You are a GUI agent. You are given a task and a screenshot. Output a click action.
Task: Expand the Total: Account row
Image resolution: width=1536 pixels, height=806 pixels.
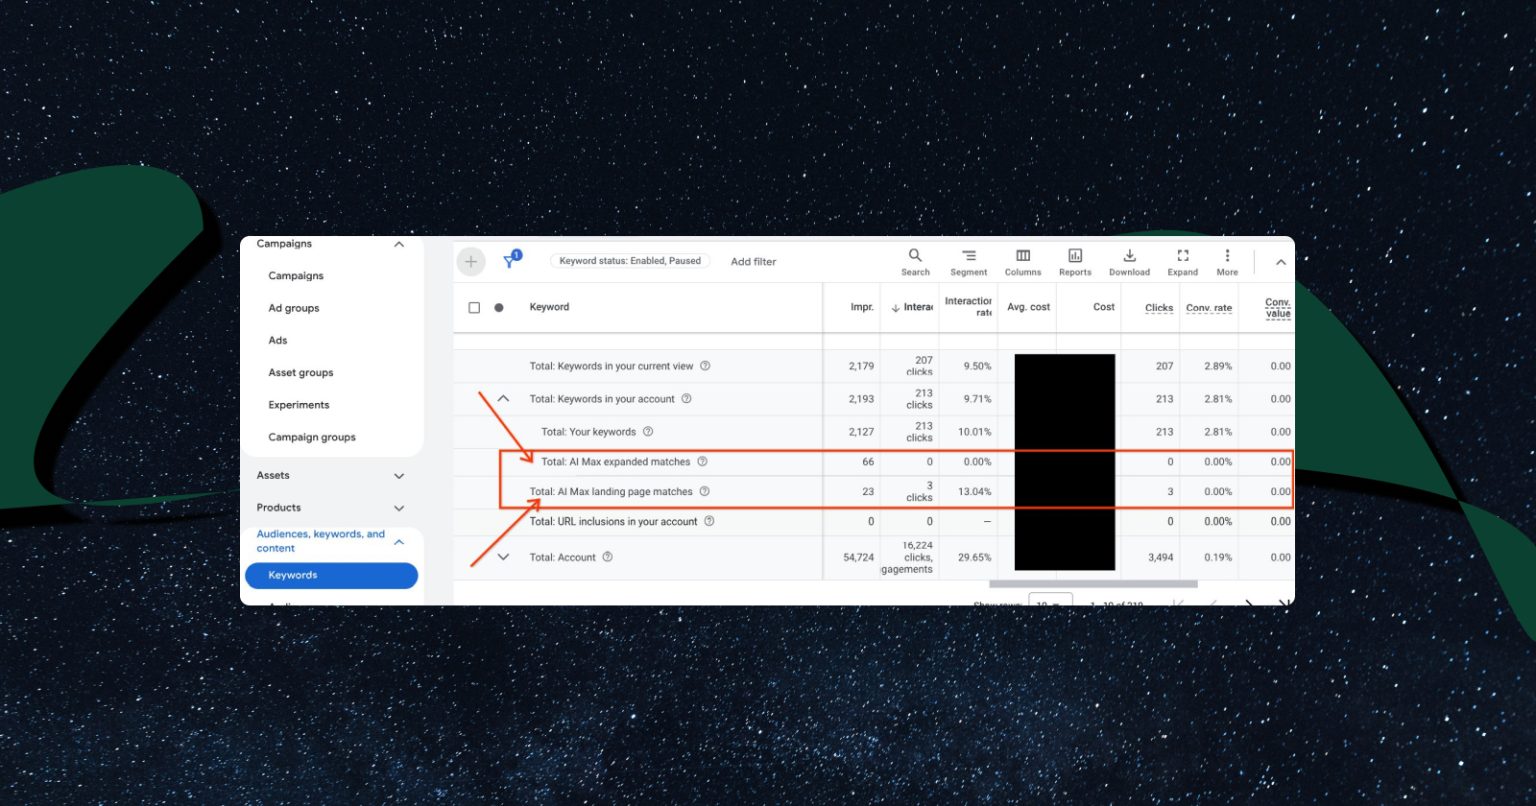503,557
